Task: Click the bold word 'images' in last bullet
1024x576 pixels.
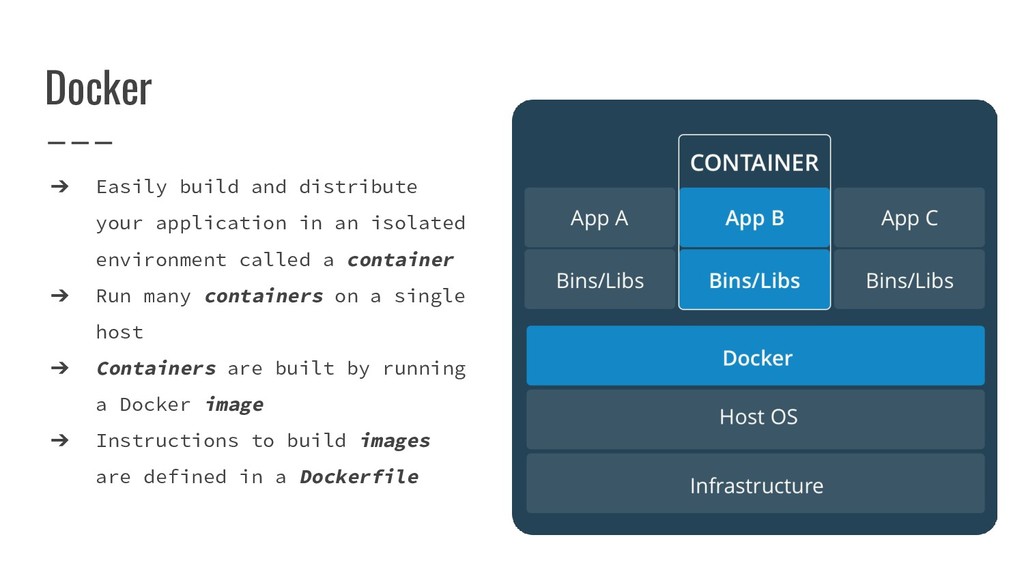Action: coord(395,441)
